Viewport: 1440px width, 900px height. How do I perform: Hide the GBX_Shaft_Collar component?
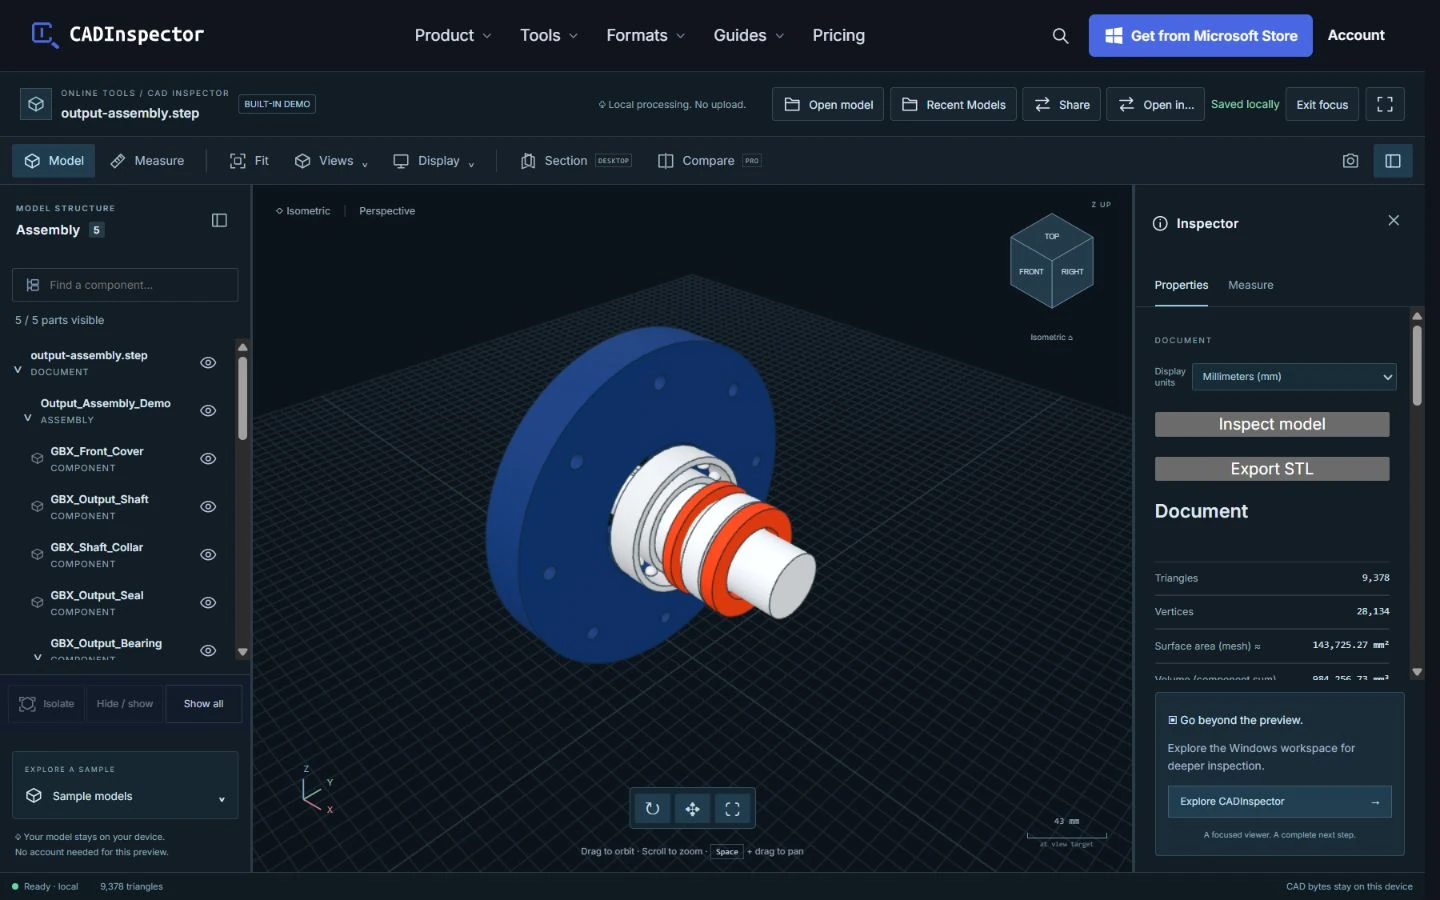click(x=208, y=555)
